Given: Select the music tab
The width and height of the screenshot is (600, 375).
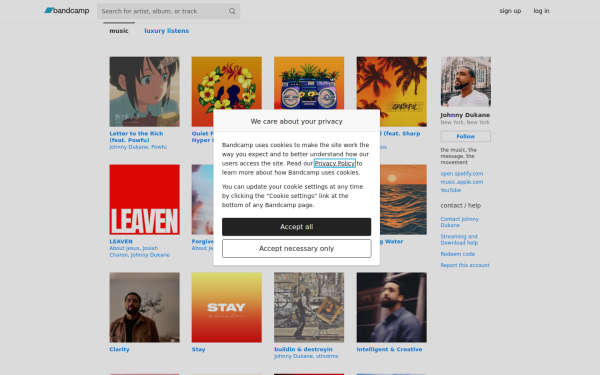Looking at the screenshot, I should point(119,31).
